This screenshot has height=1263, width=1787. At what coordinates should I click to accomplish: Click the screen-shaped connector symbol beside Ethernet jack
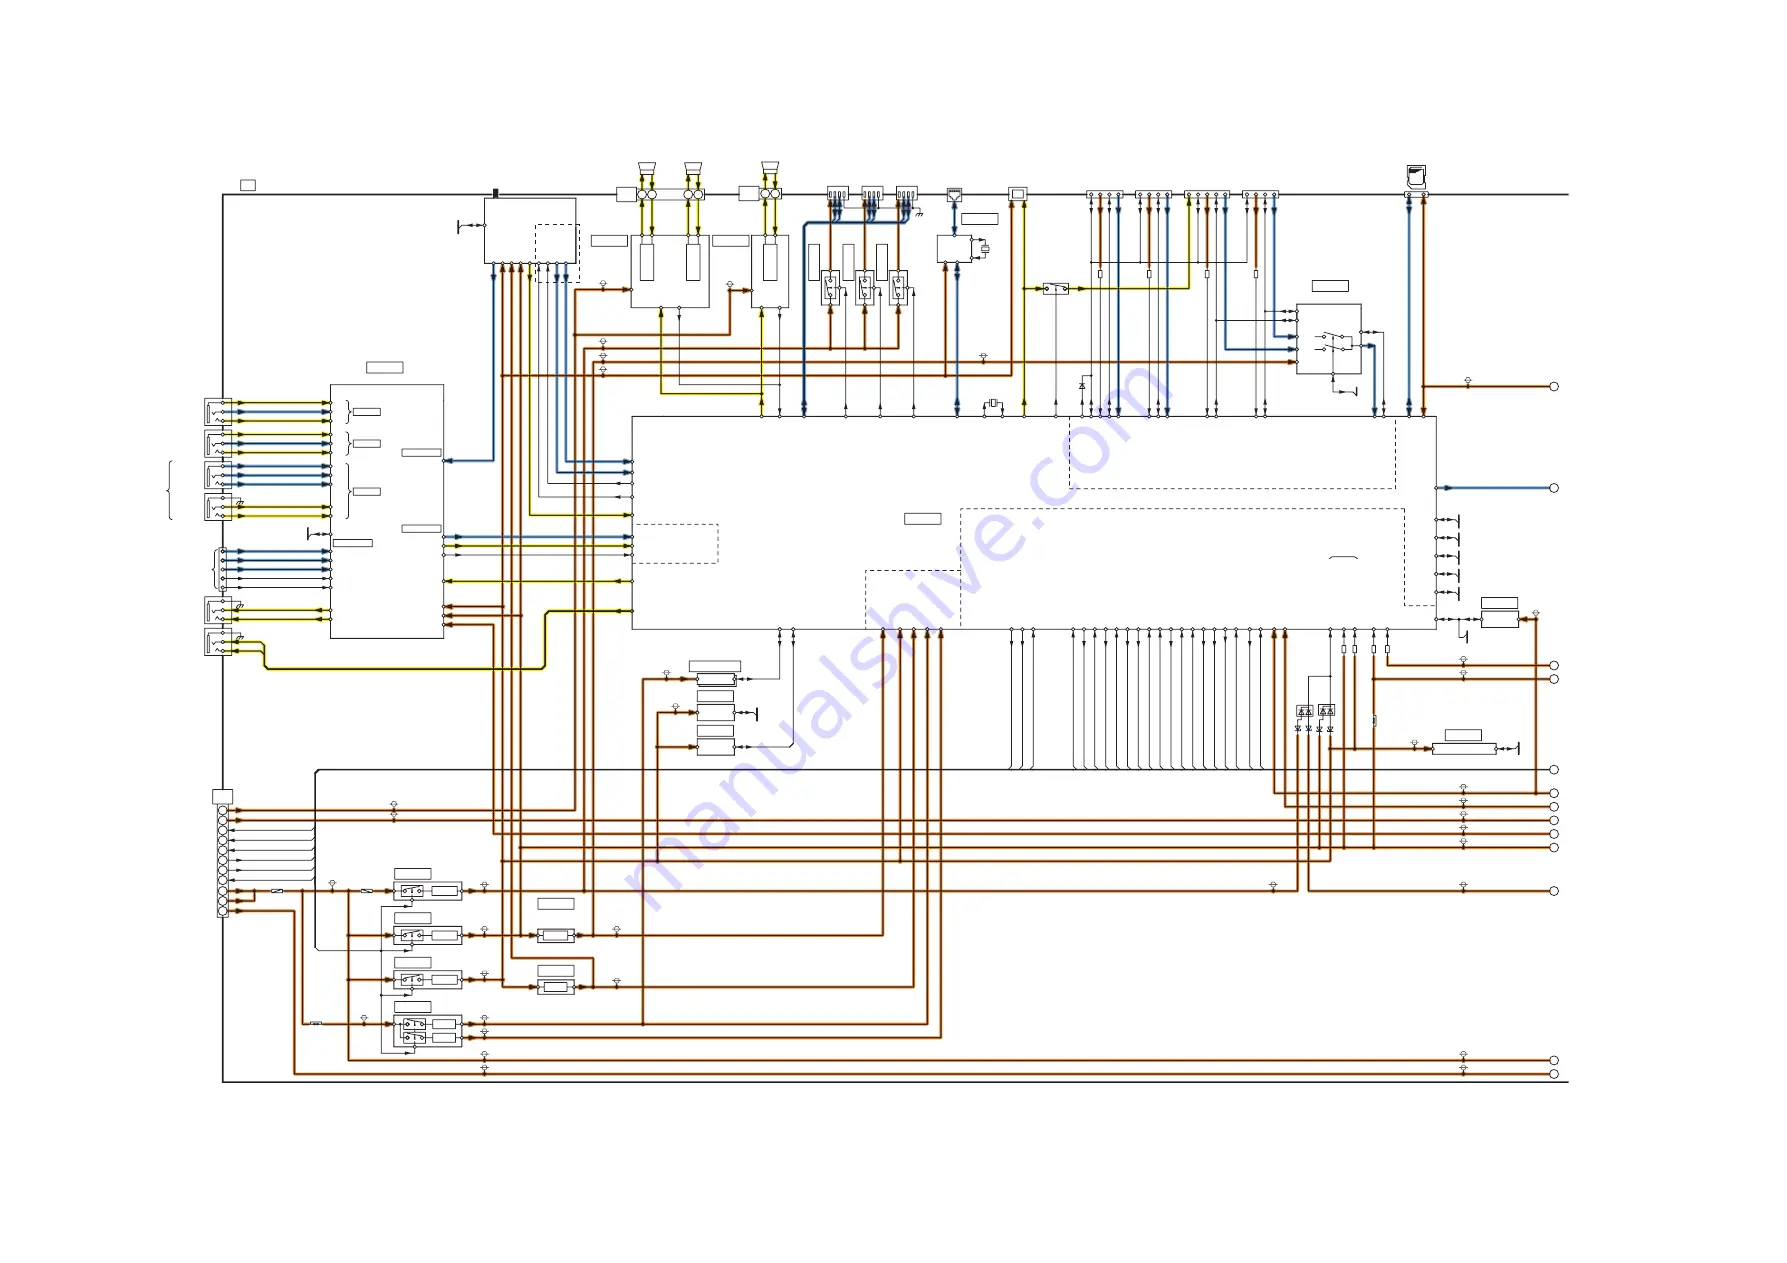[1018, 194]
